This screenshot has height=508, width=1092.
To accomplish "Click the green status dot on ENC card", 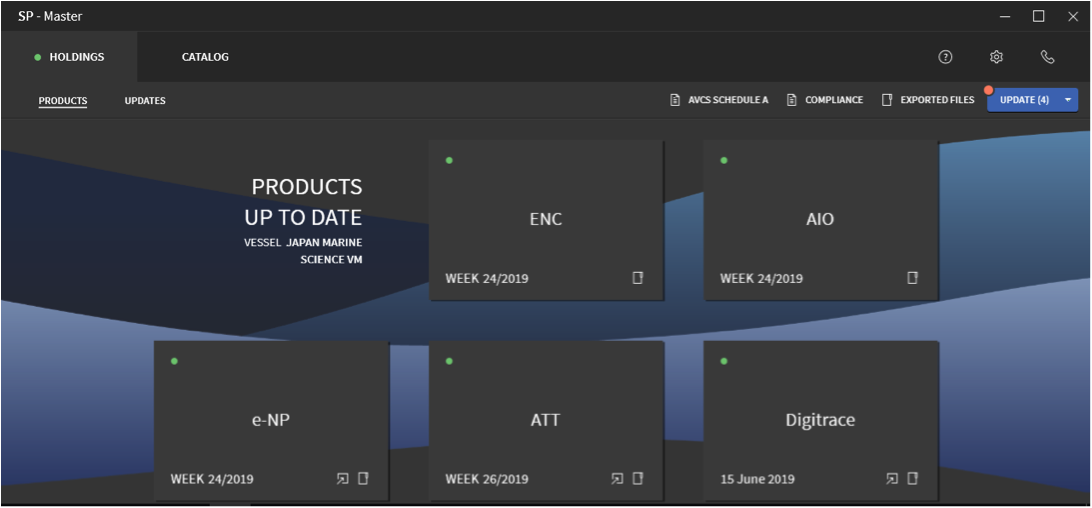I will click(449, 160).
